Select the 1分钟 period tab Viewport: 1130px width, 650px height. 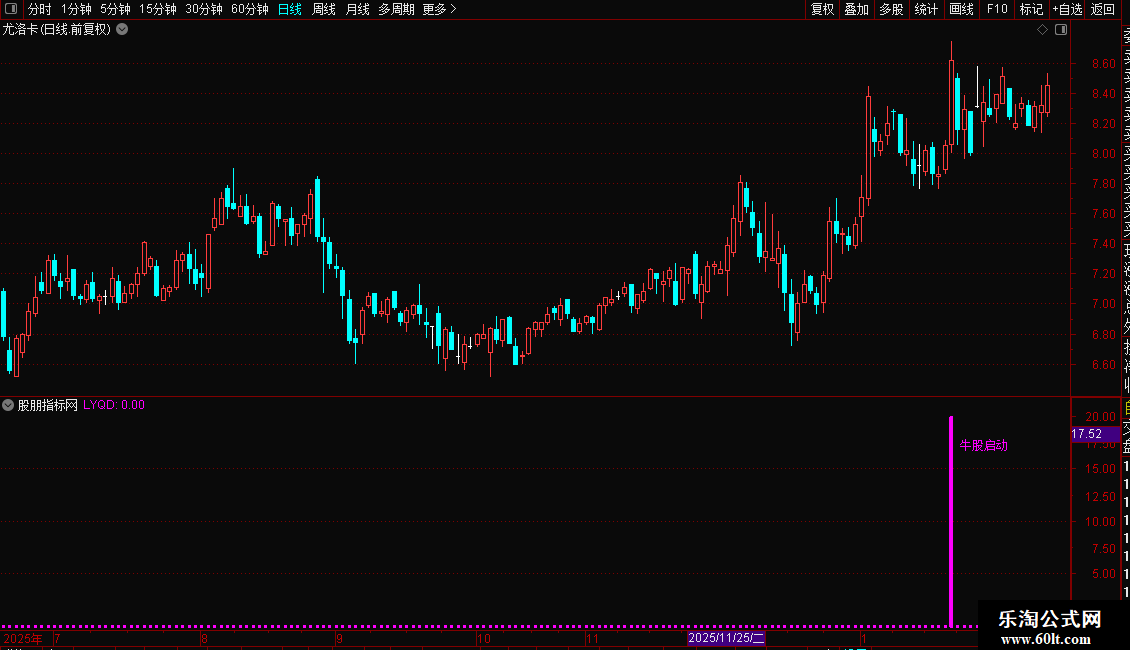tap(76, 9)
